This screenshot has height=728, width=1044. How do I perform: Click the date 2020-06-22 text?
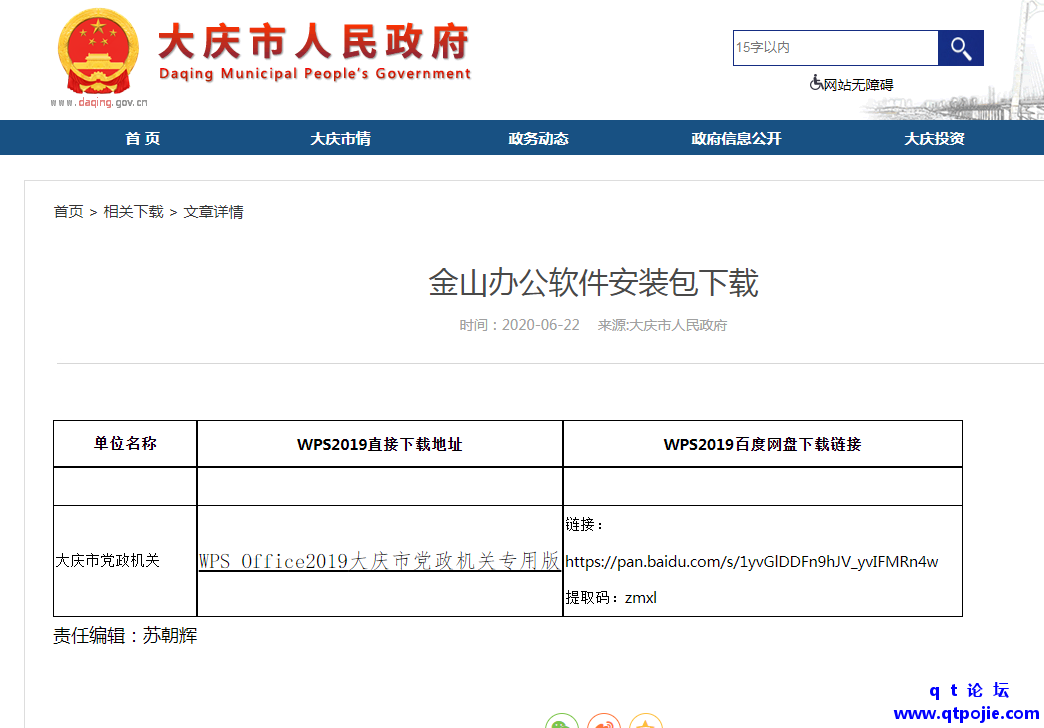coord(541,325)
